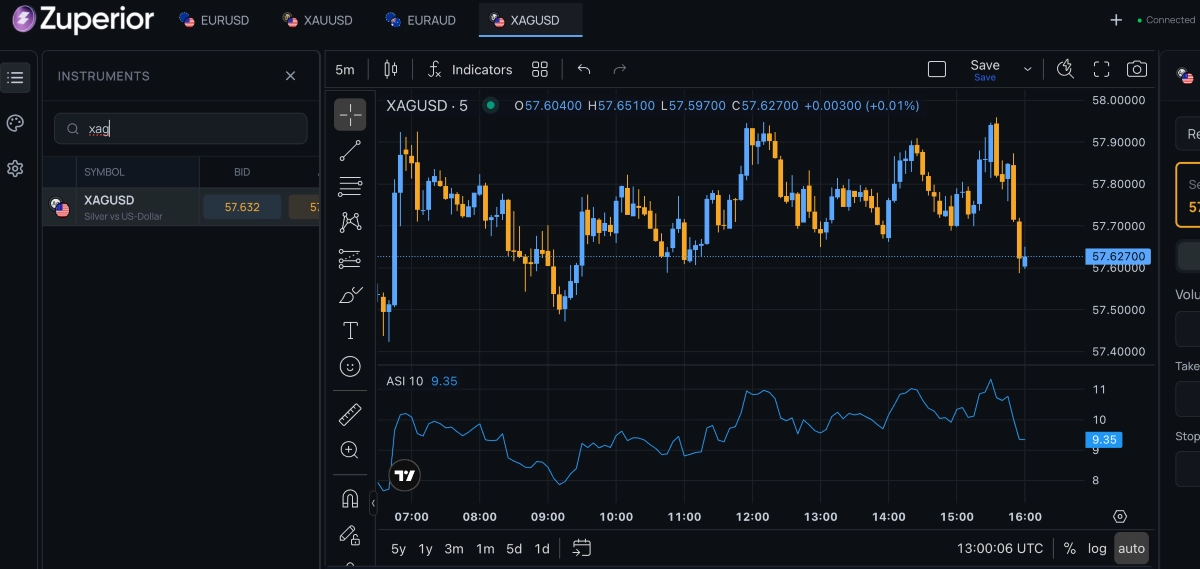This screenshot has width=1200, height=569.
Task: Click the 57.62700 price label
Action: pos(1118,257)
